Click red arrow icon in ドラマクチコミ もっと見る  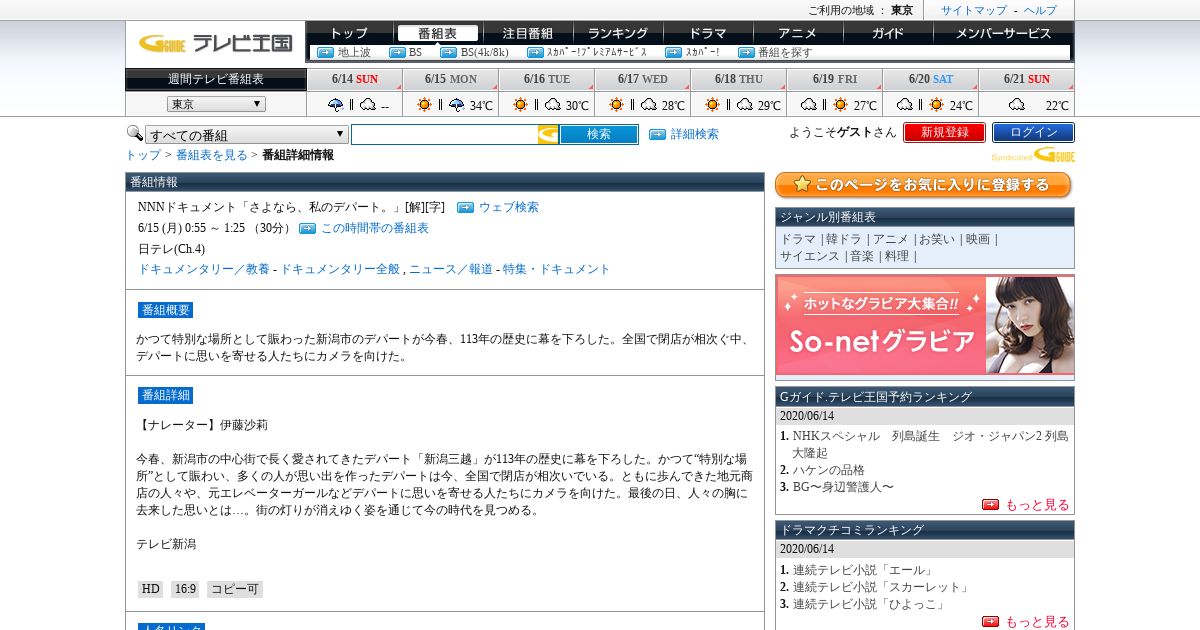(990, 622)
